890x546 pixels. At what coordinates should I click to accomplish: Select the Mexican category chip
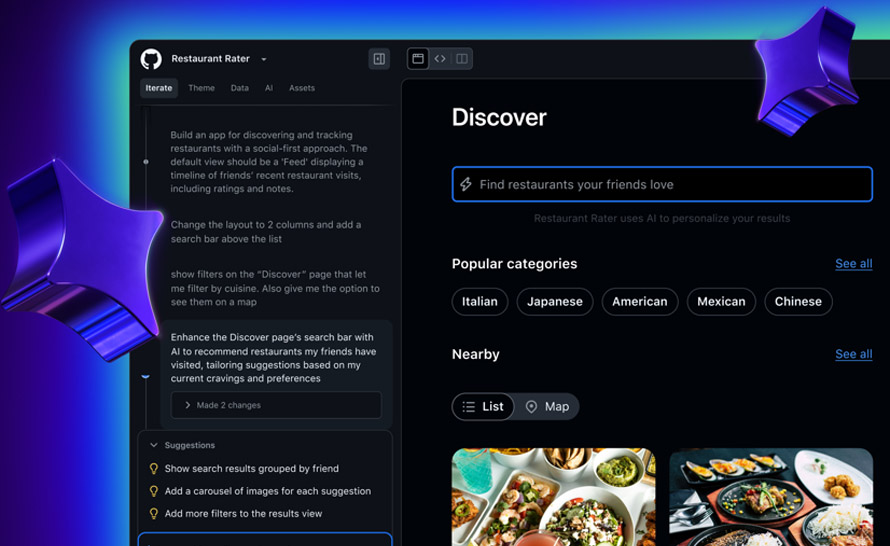tap(721, 301)
